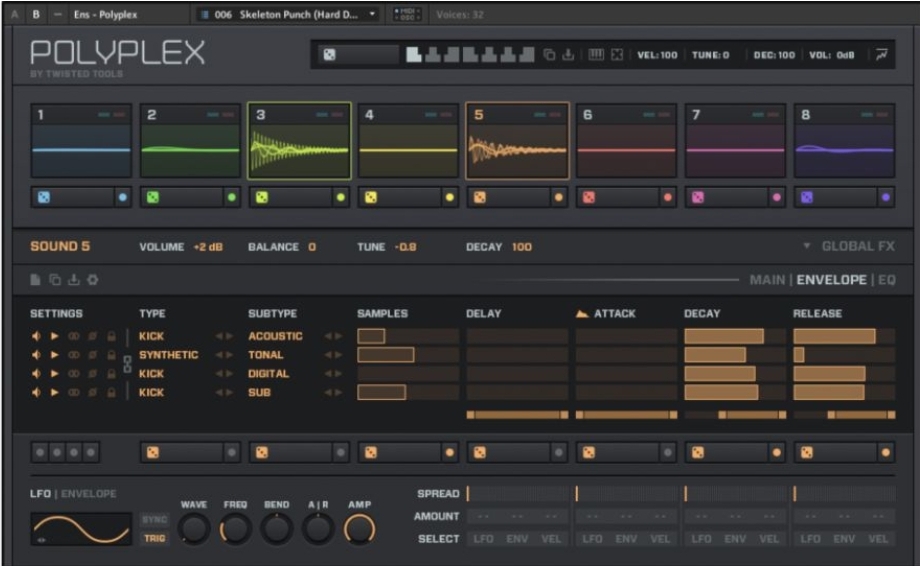The height and width of the screenshot is (566, 920).
Task: Randomize the SAMPLES column with dice
Action: pos(371,452)
